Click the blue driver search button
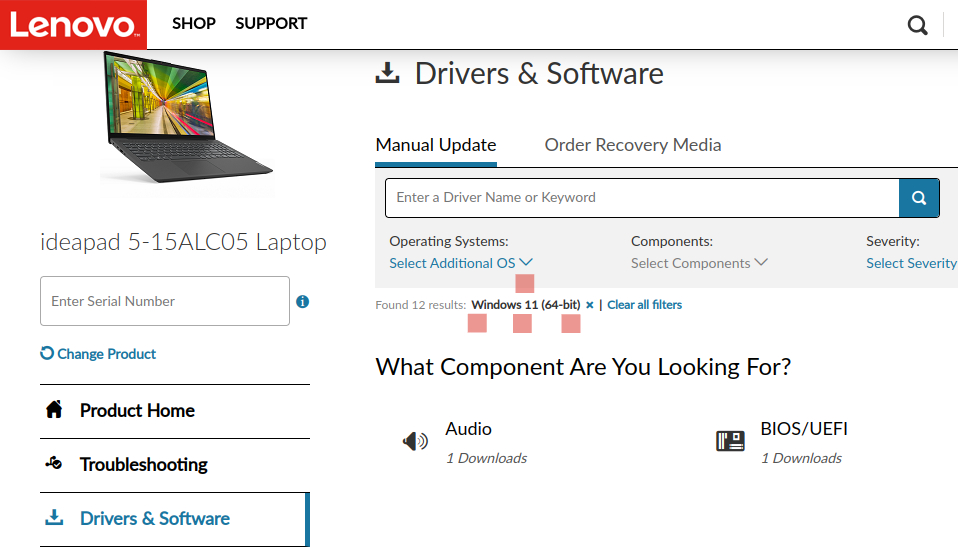 (919, 197)
